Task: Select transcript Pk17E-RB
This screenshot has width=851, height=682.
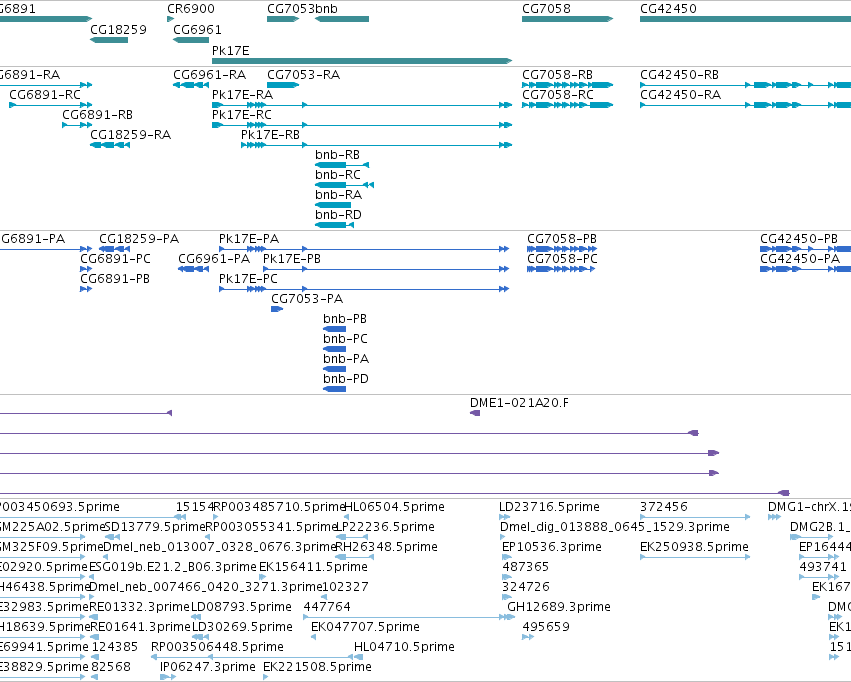Action: (x=377, y=145)
